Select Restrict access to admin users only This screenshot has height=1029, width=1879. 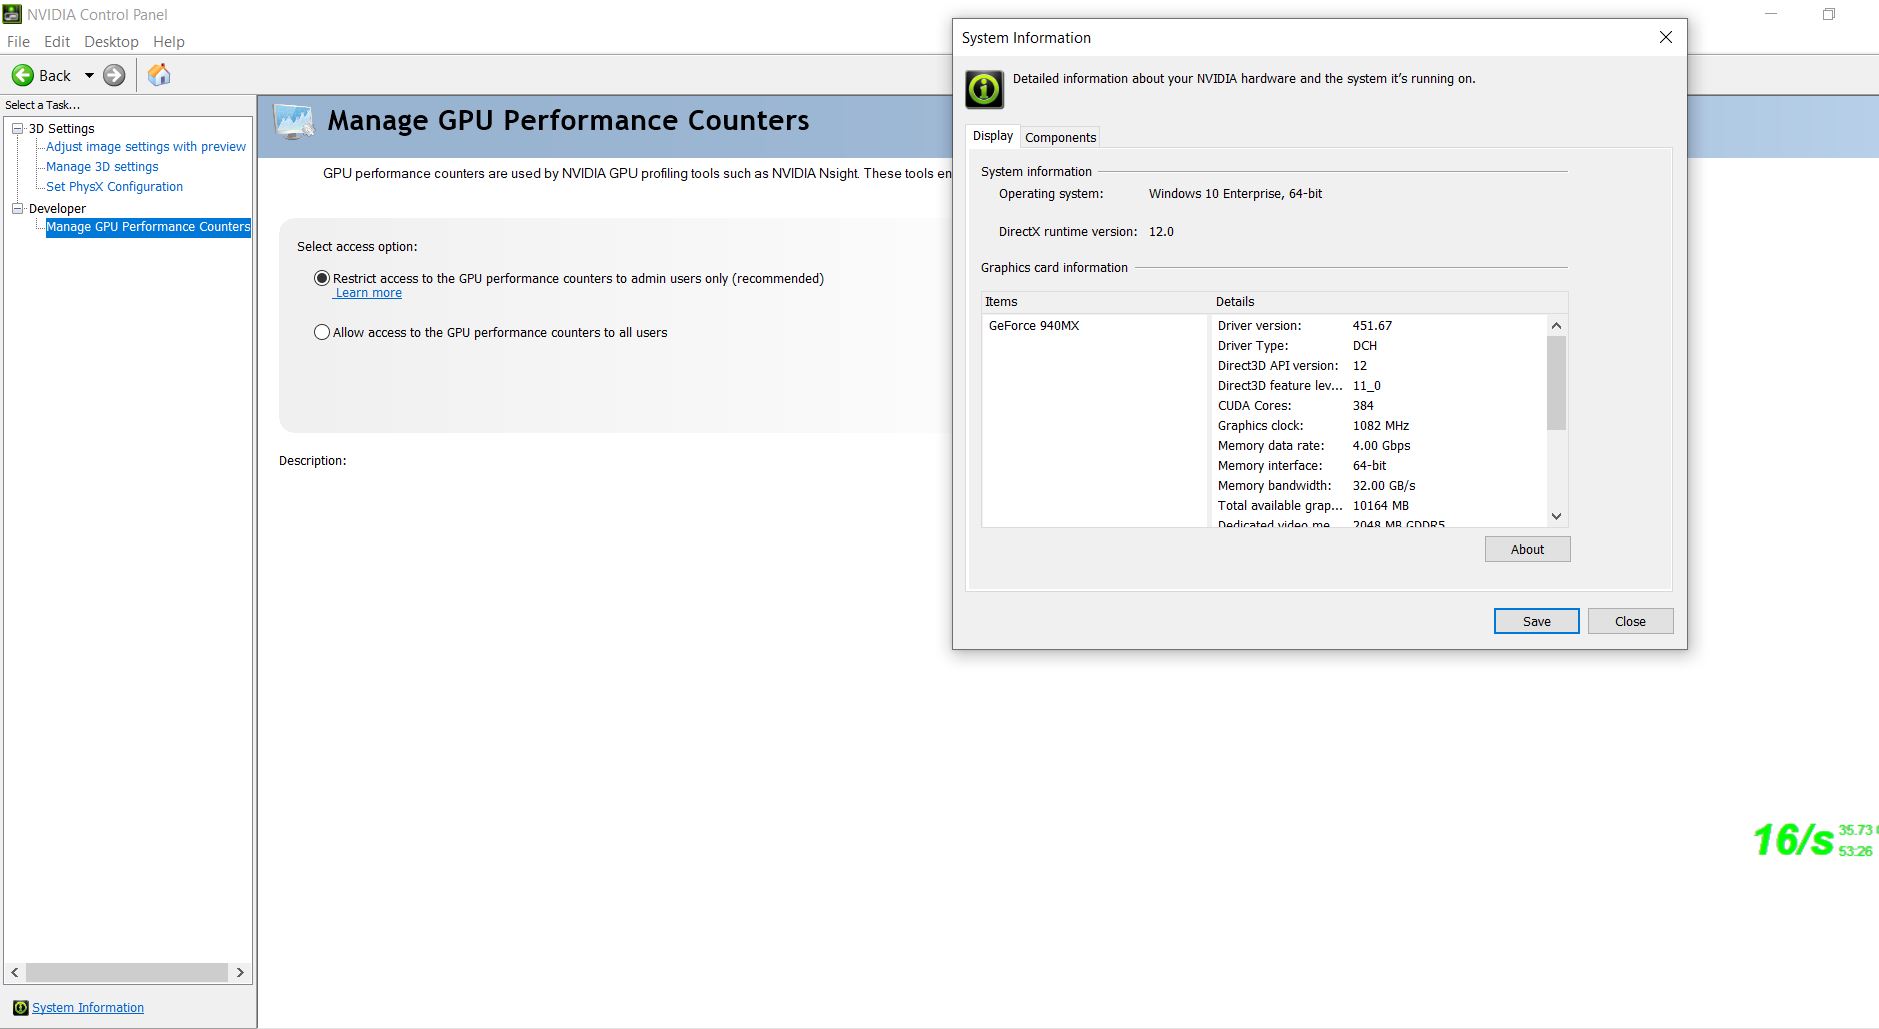click(x=322, y=278)
